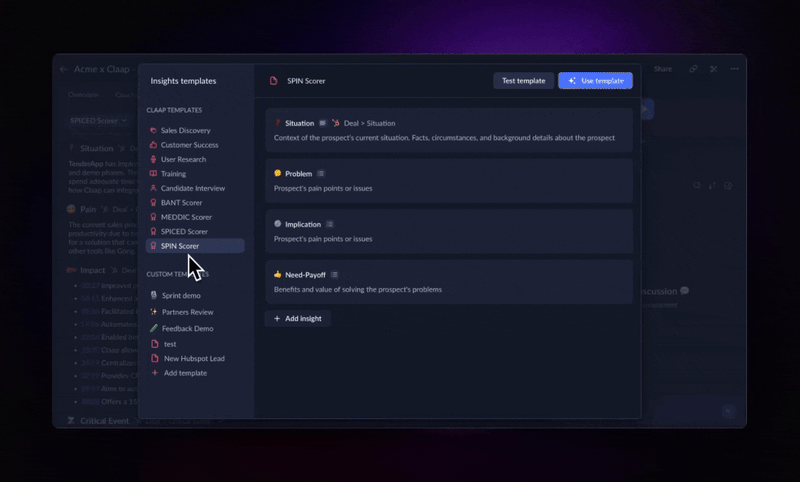Click the search icon in background window
The height and width of the screenshot is (482, 800).
(x=697, y=186)
